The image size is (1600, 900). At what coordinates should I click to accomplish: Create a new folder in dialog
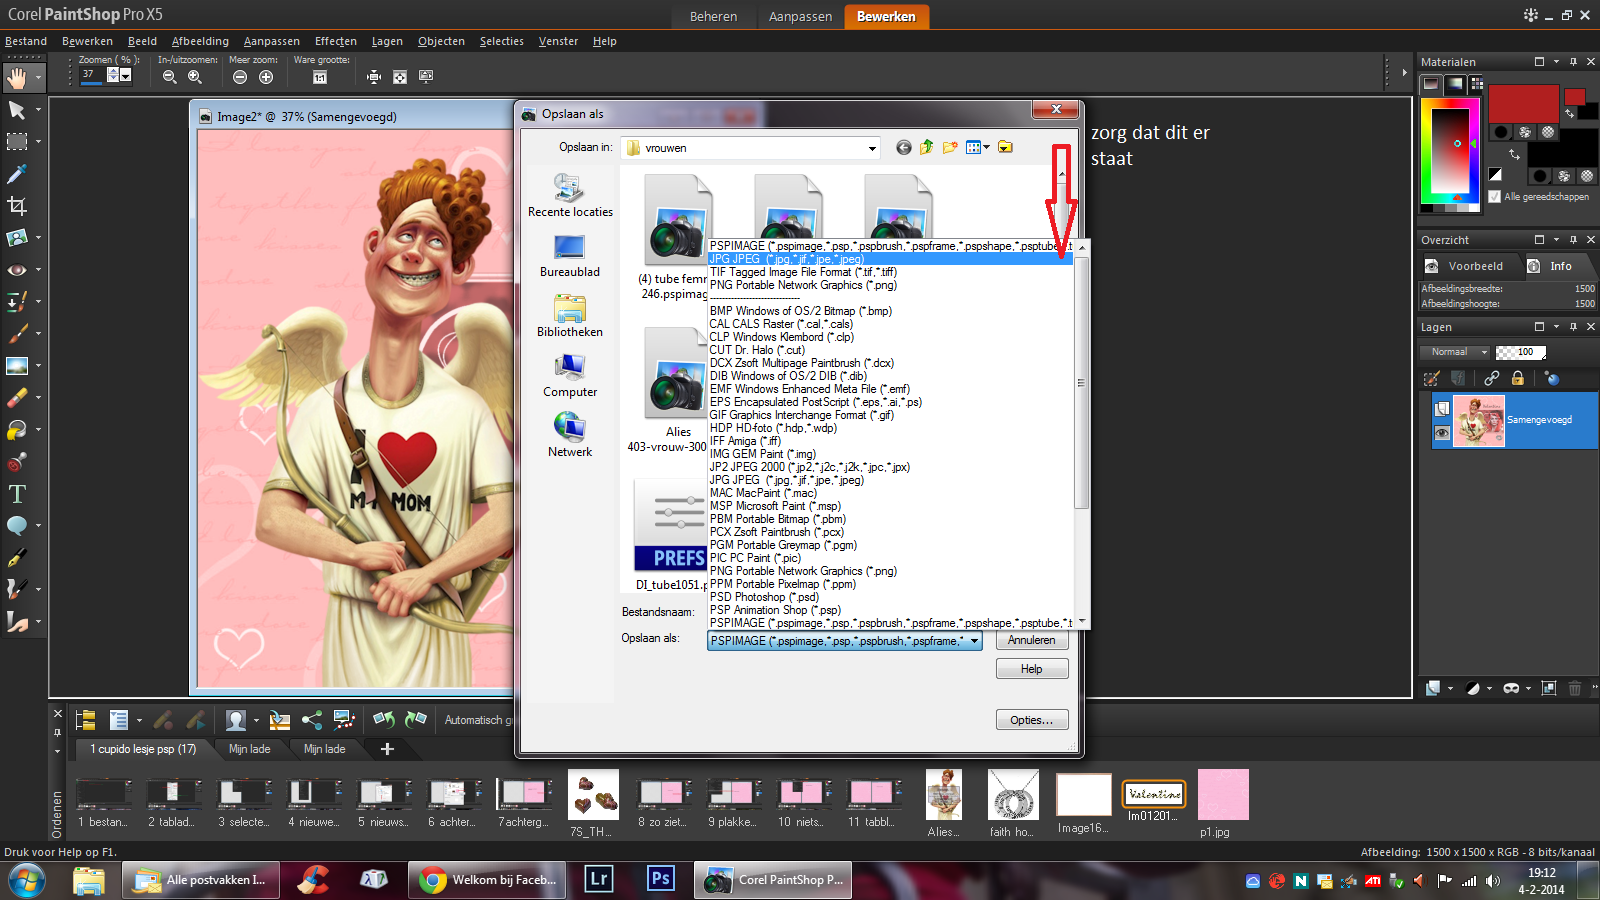pos(950,148)
